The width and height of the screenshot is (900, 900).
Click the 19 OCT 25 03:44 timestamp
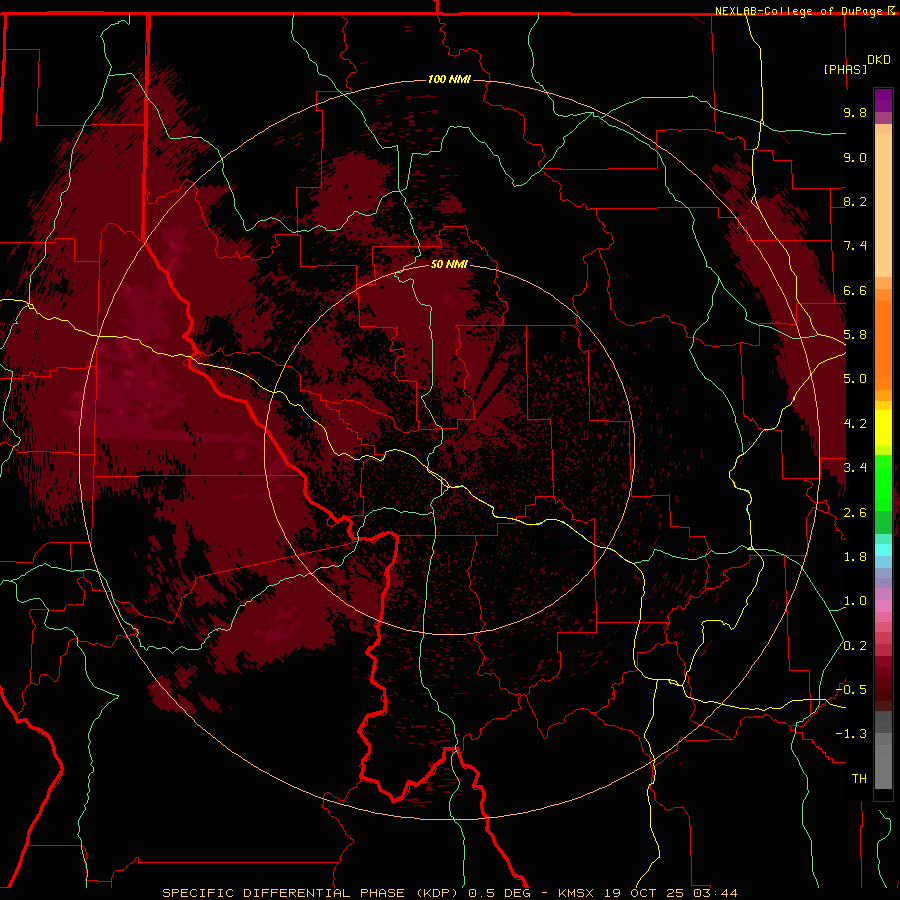670,893
